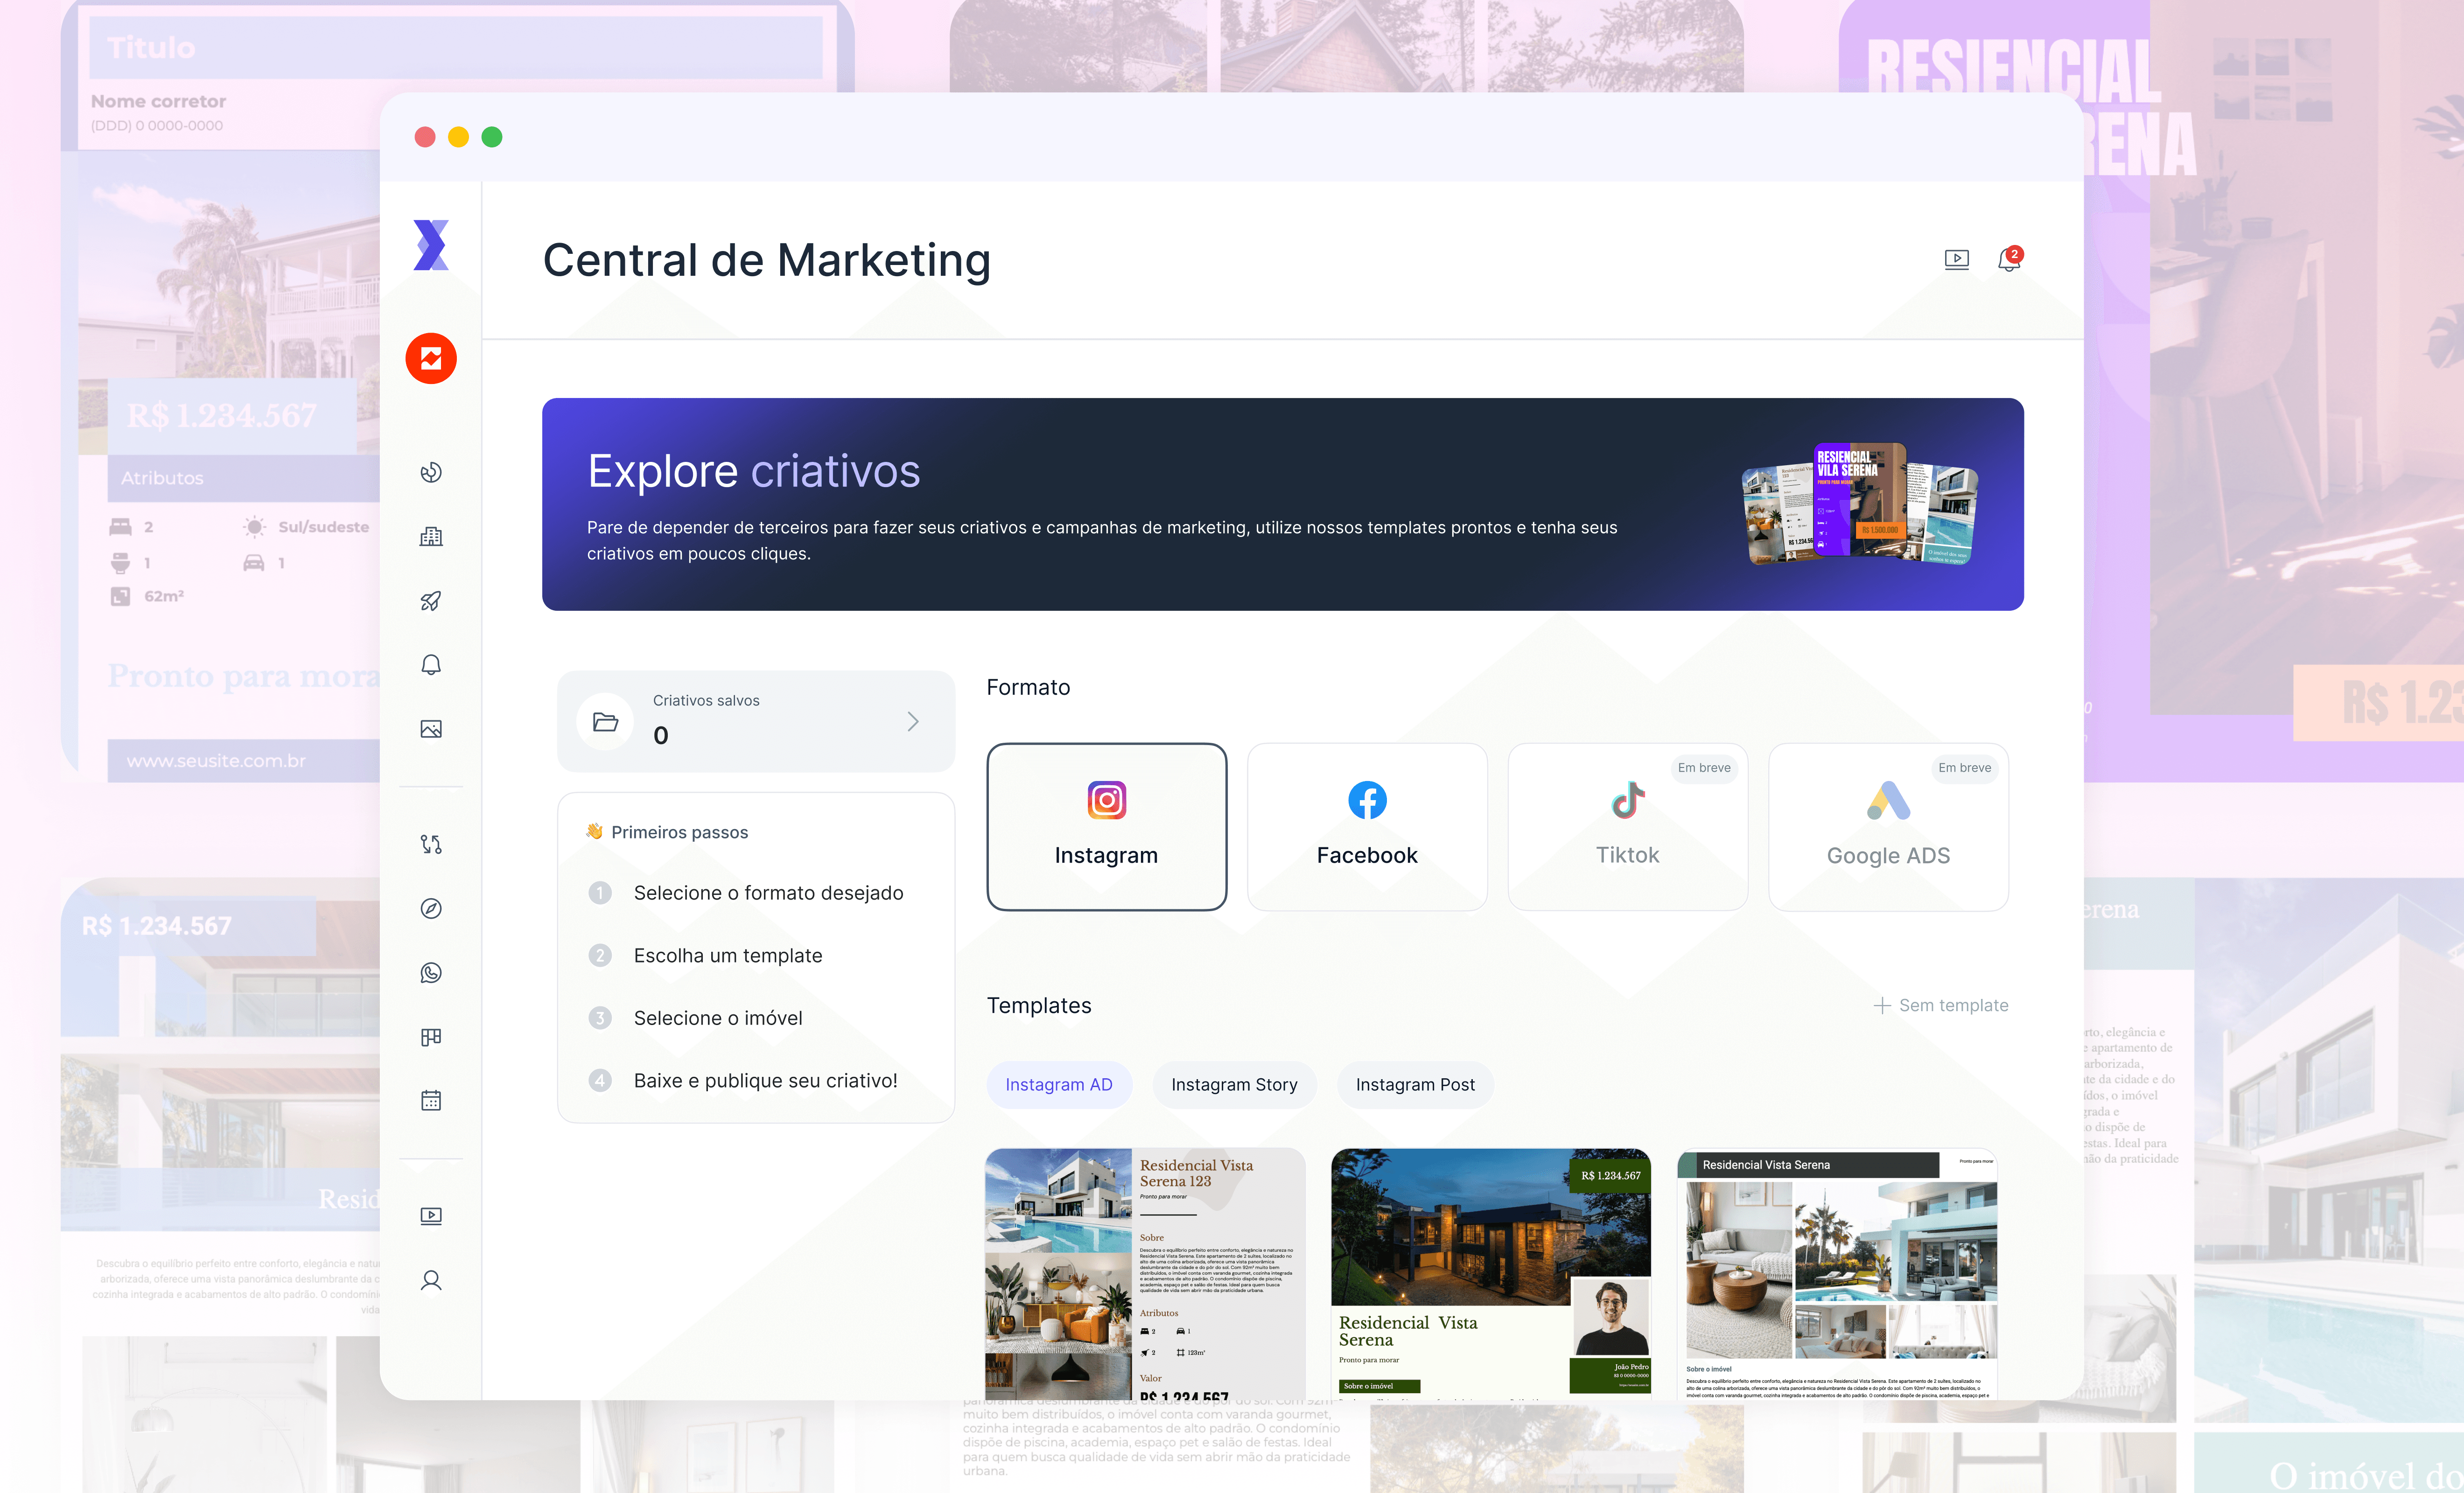Open the red Marketing icon in the sidebar
The width and height of the screenshot is (2464, 1493).
coord(431,358)
